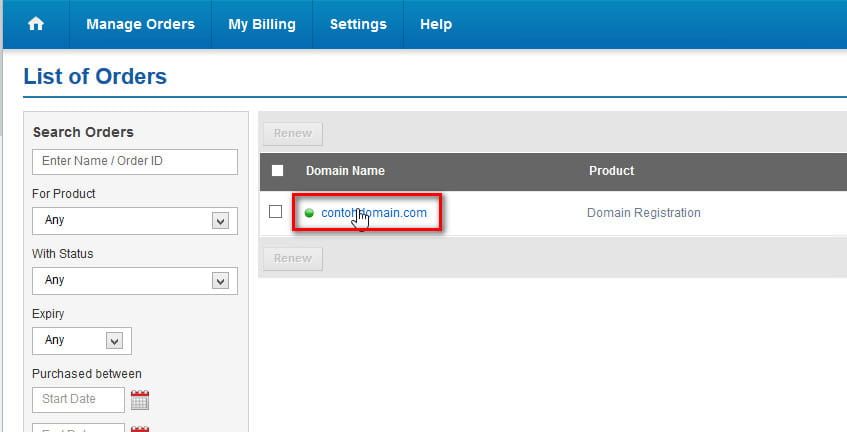Open the Manage Orders menu
The width and height of the screenshot is (847, 432).
tap(140, 24)
